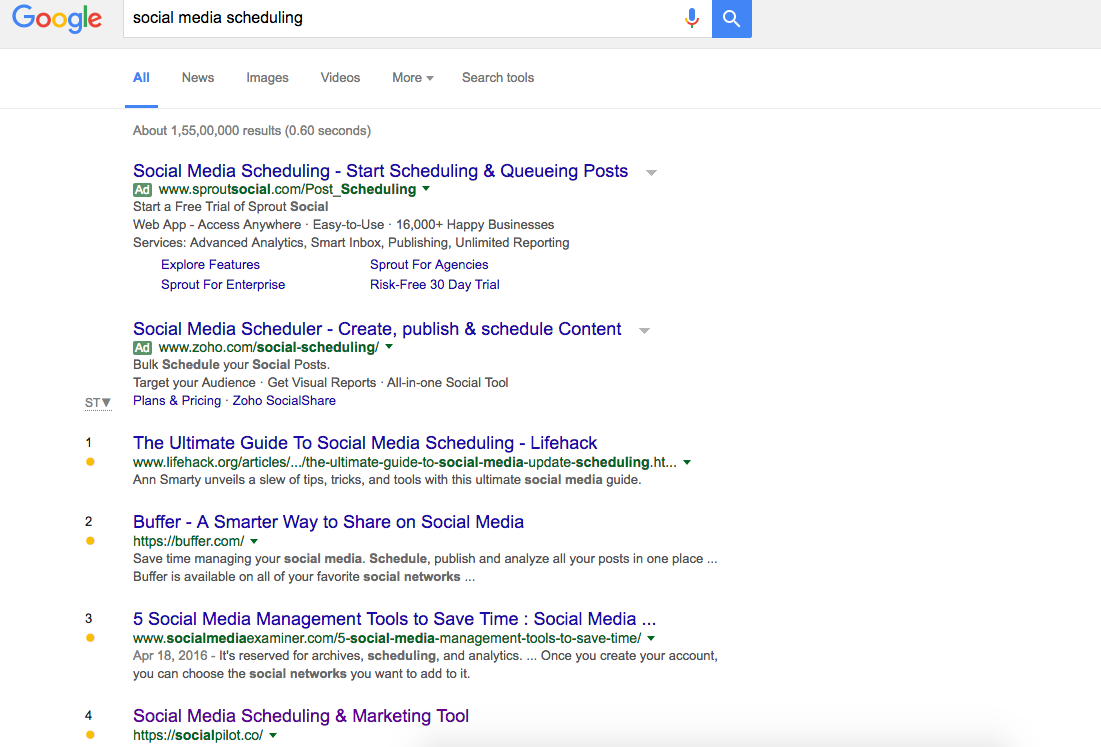Open the Risk-Free 30 Day Trial sitelink
The image size is (1101, 747).
click(435, 284)
